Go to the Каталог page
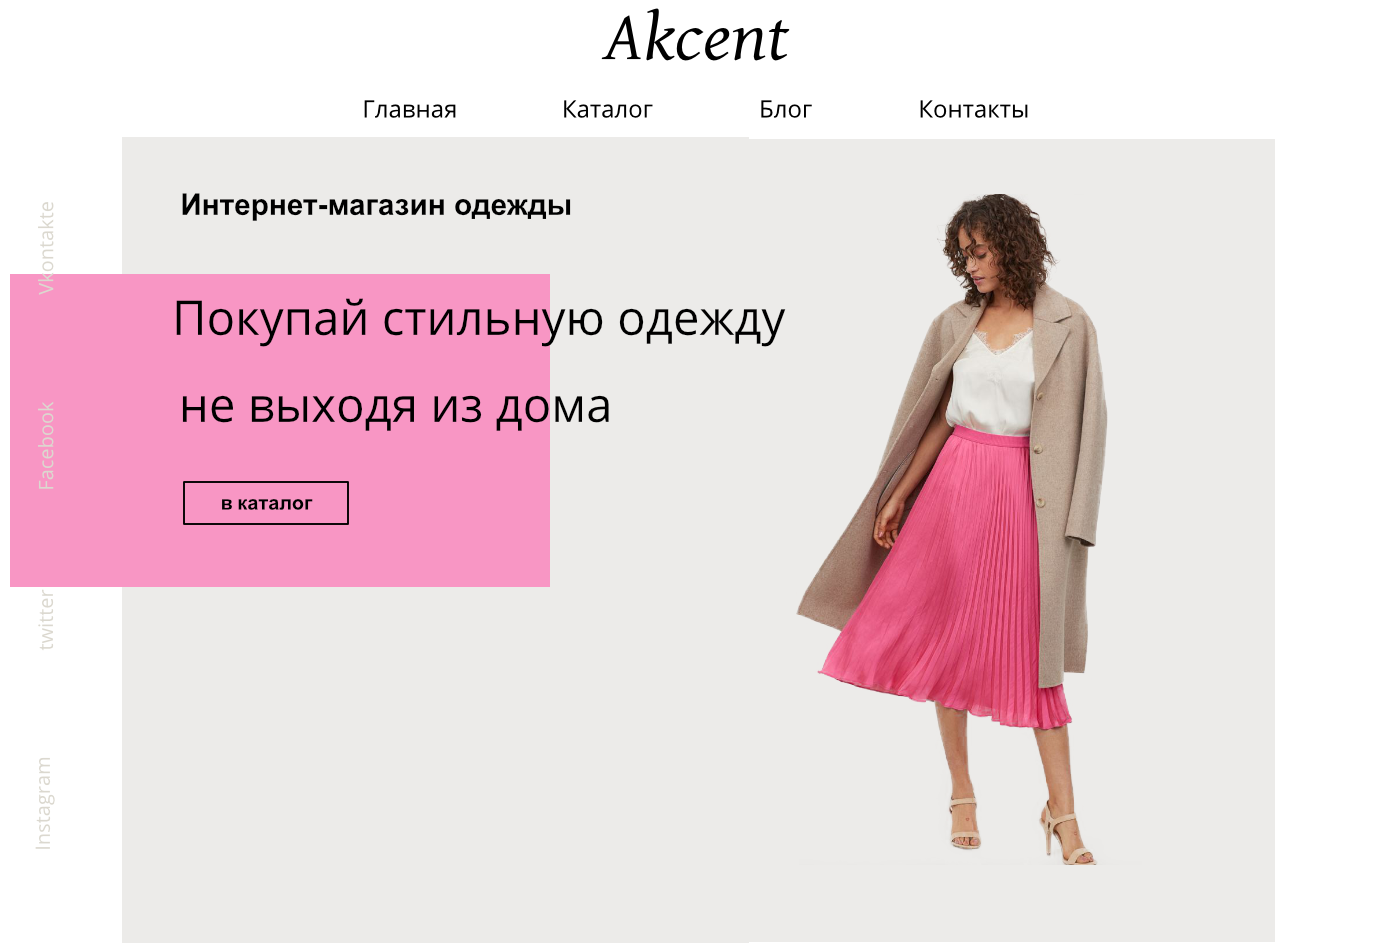 (x=607, y=109)
